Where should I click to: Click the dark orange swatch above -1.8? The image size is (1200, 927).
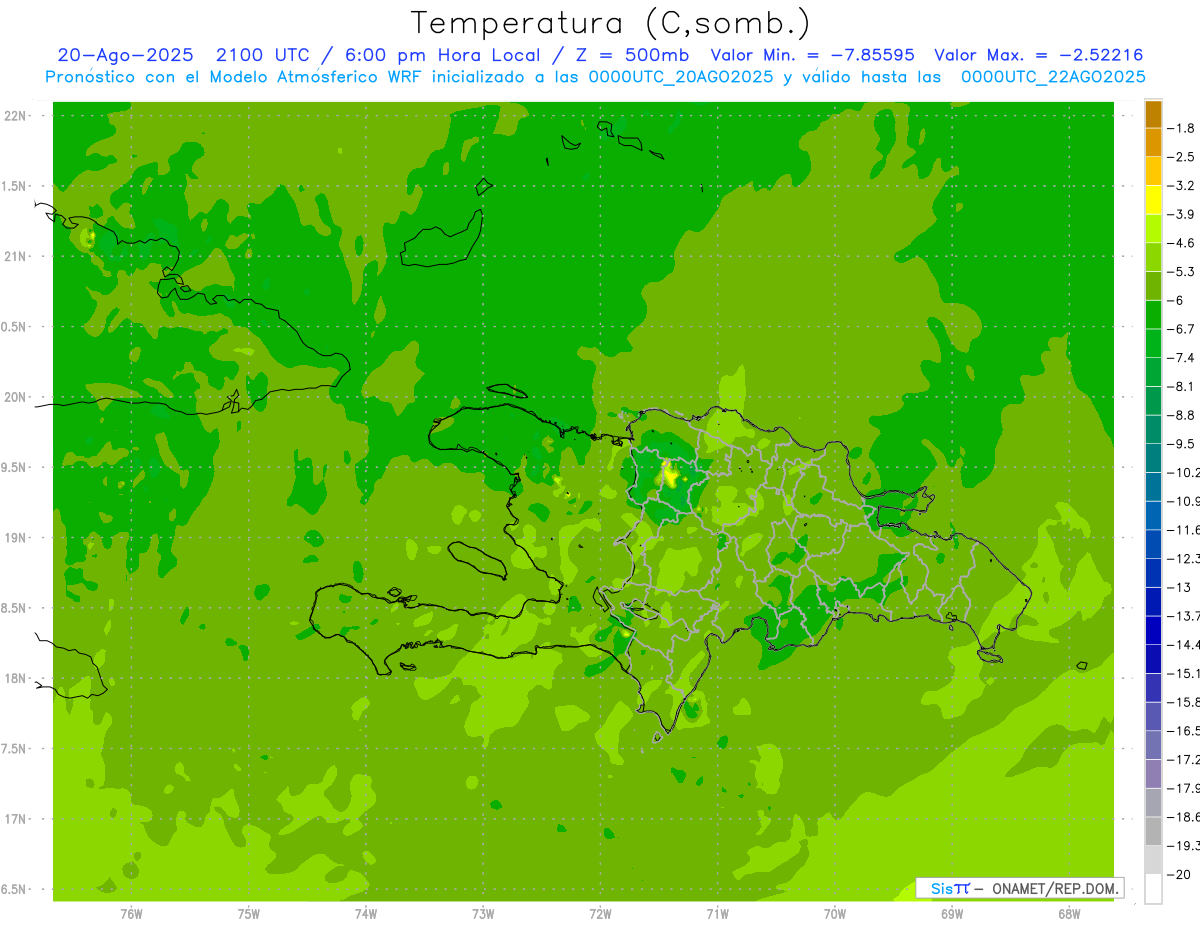click(1154, 114)
